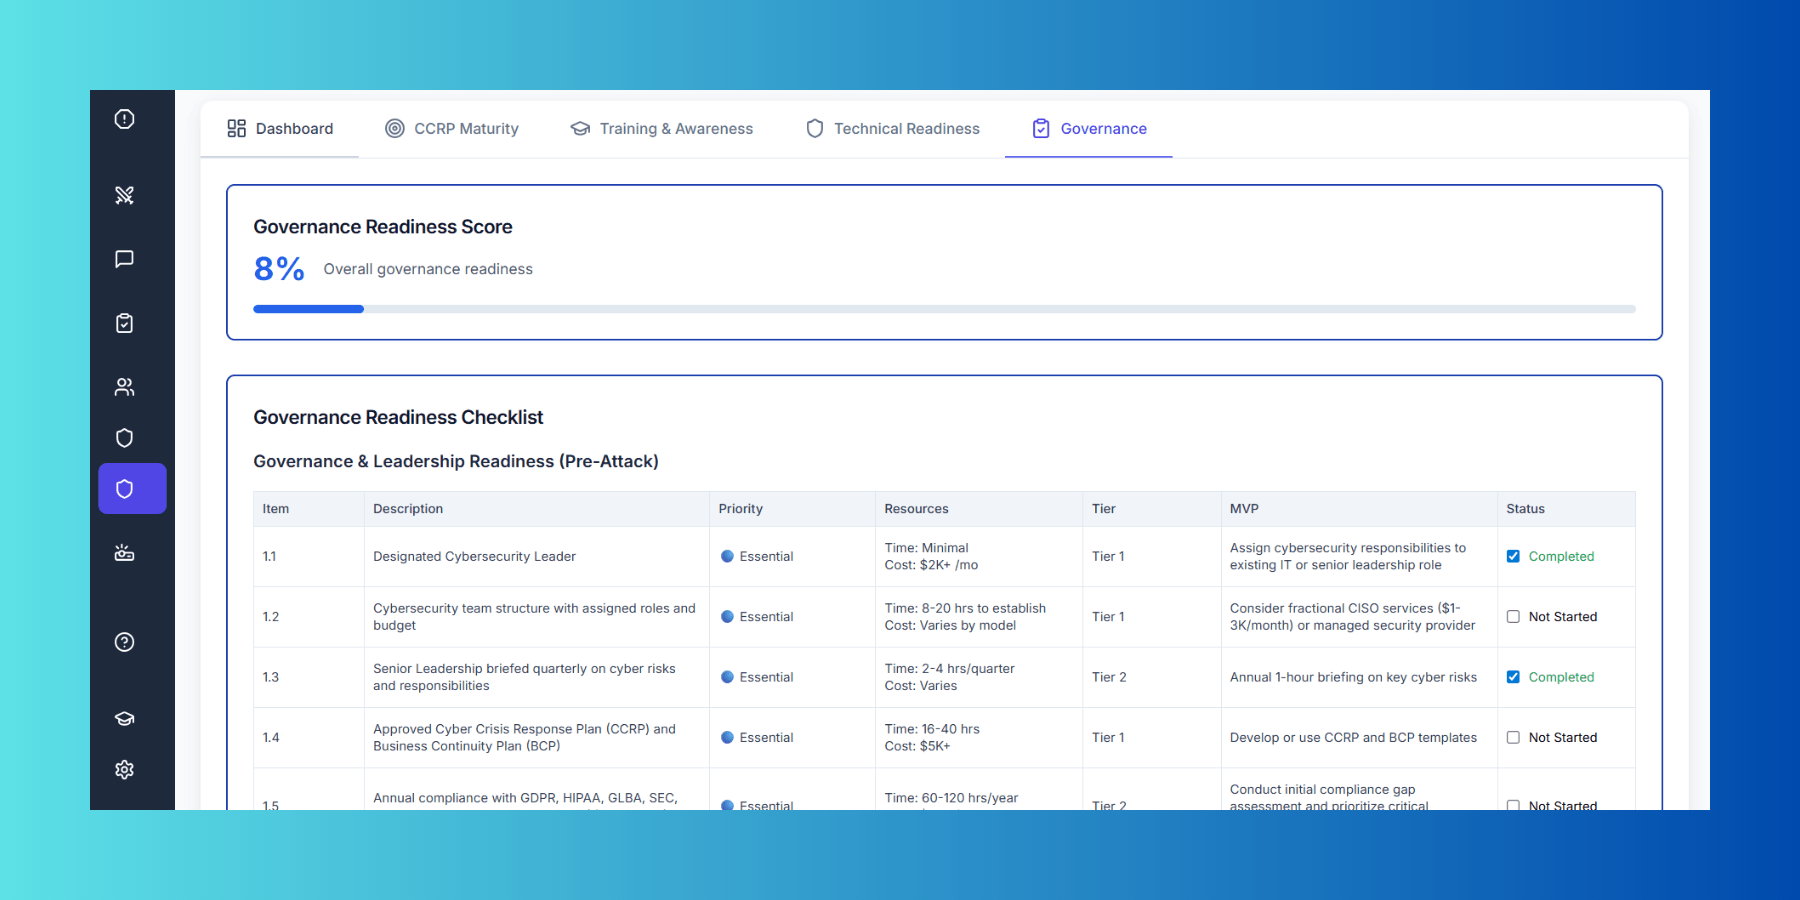
Task: Switch to the Dashboard tab
Action: (x=280, y=129)
